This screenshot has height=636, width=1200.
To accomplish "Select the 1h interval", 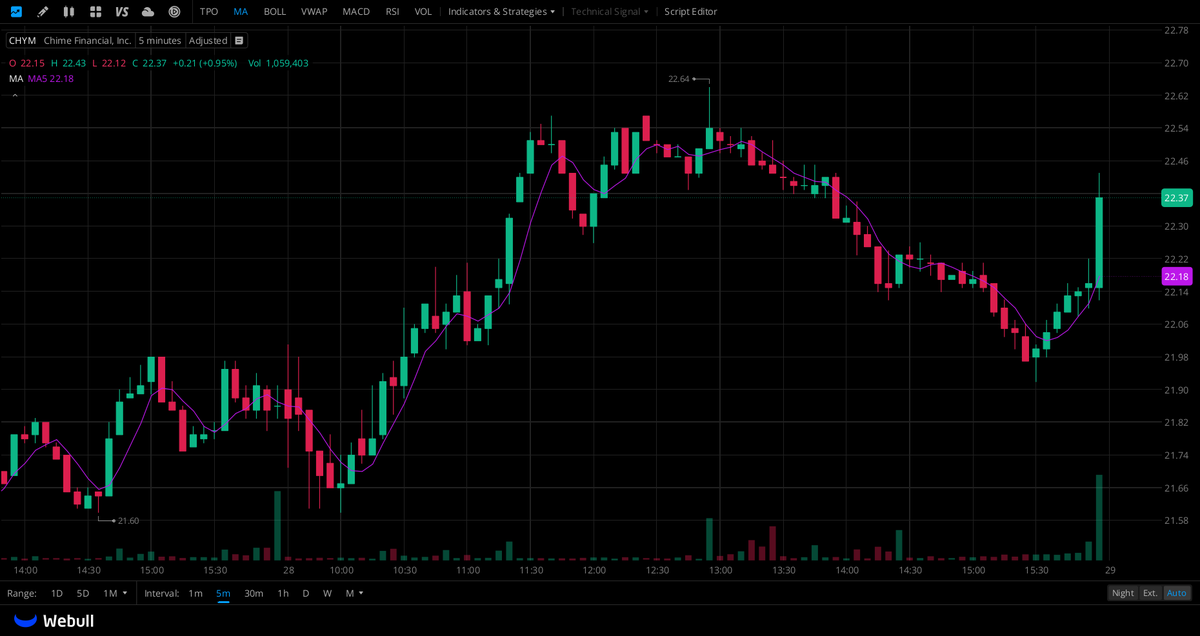I will pos(283,593).
